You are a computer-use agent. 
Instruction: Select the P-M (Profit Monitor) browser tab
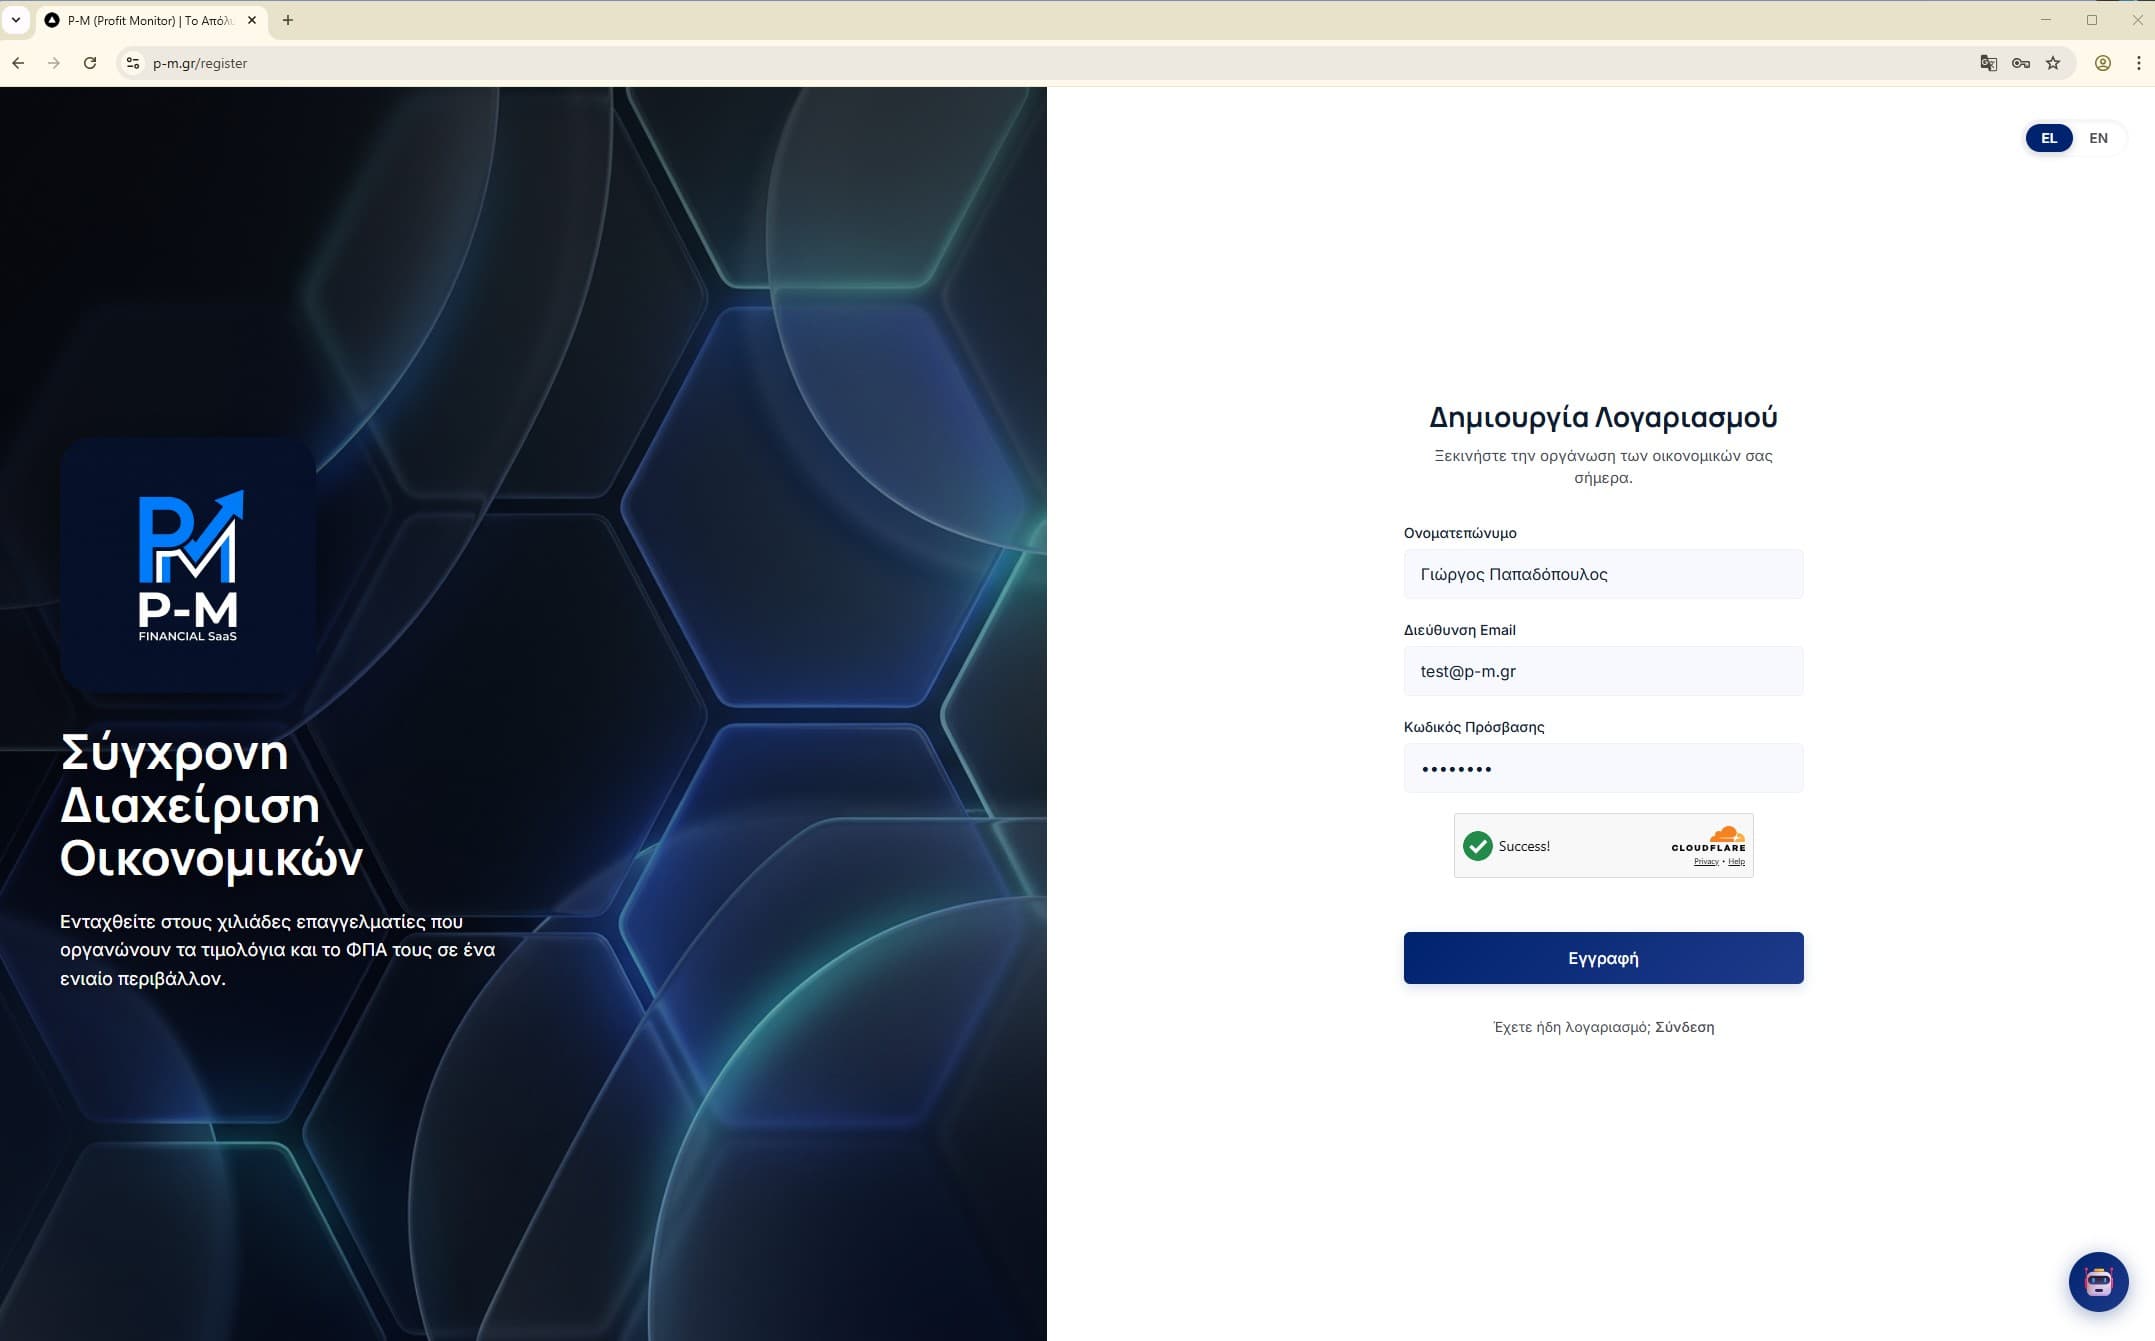click(x=150, y=20)
